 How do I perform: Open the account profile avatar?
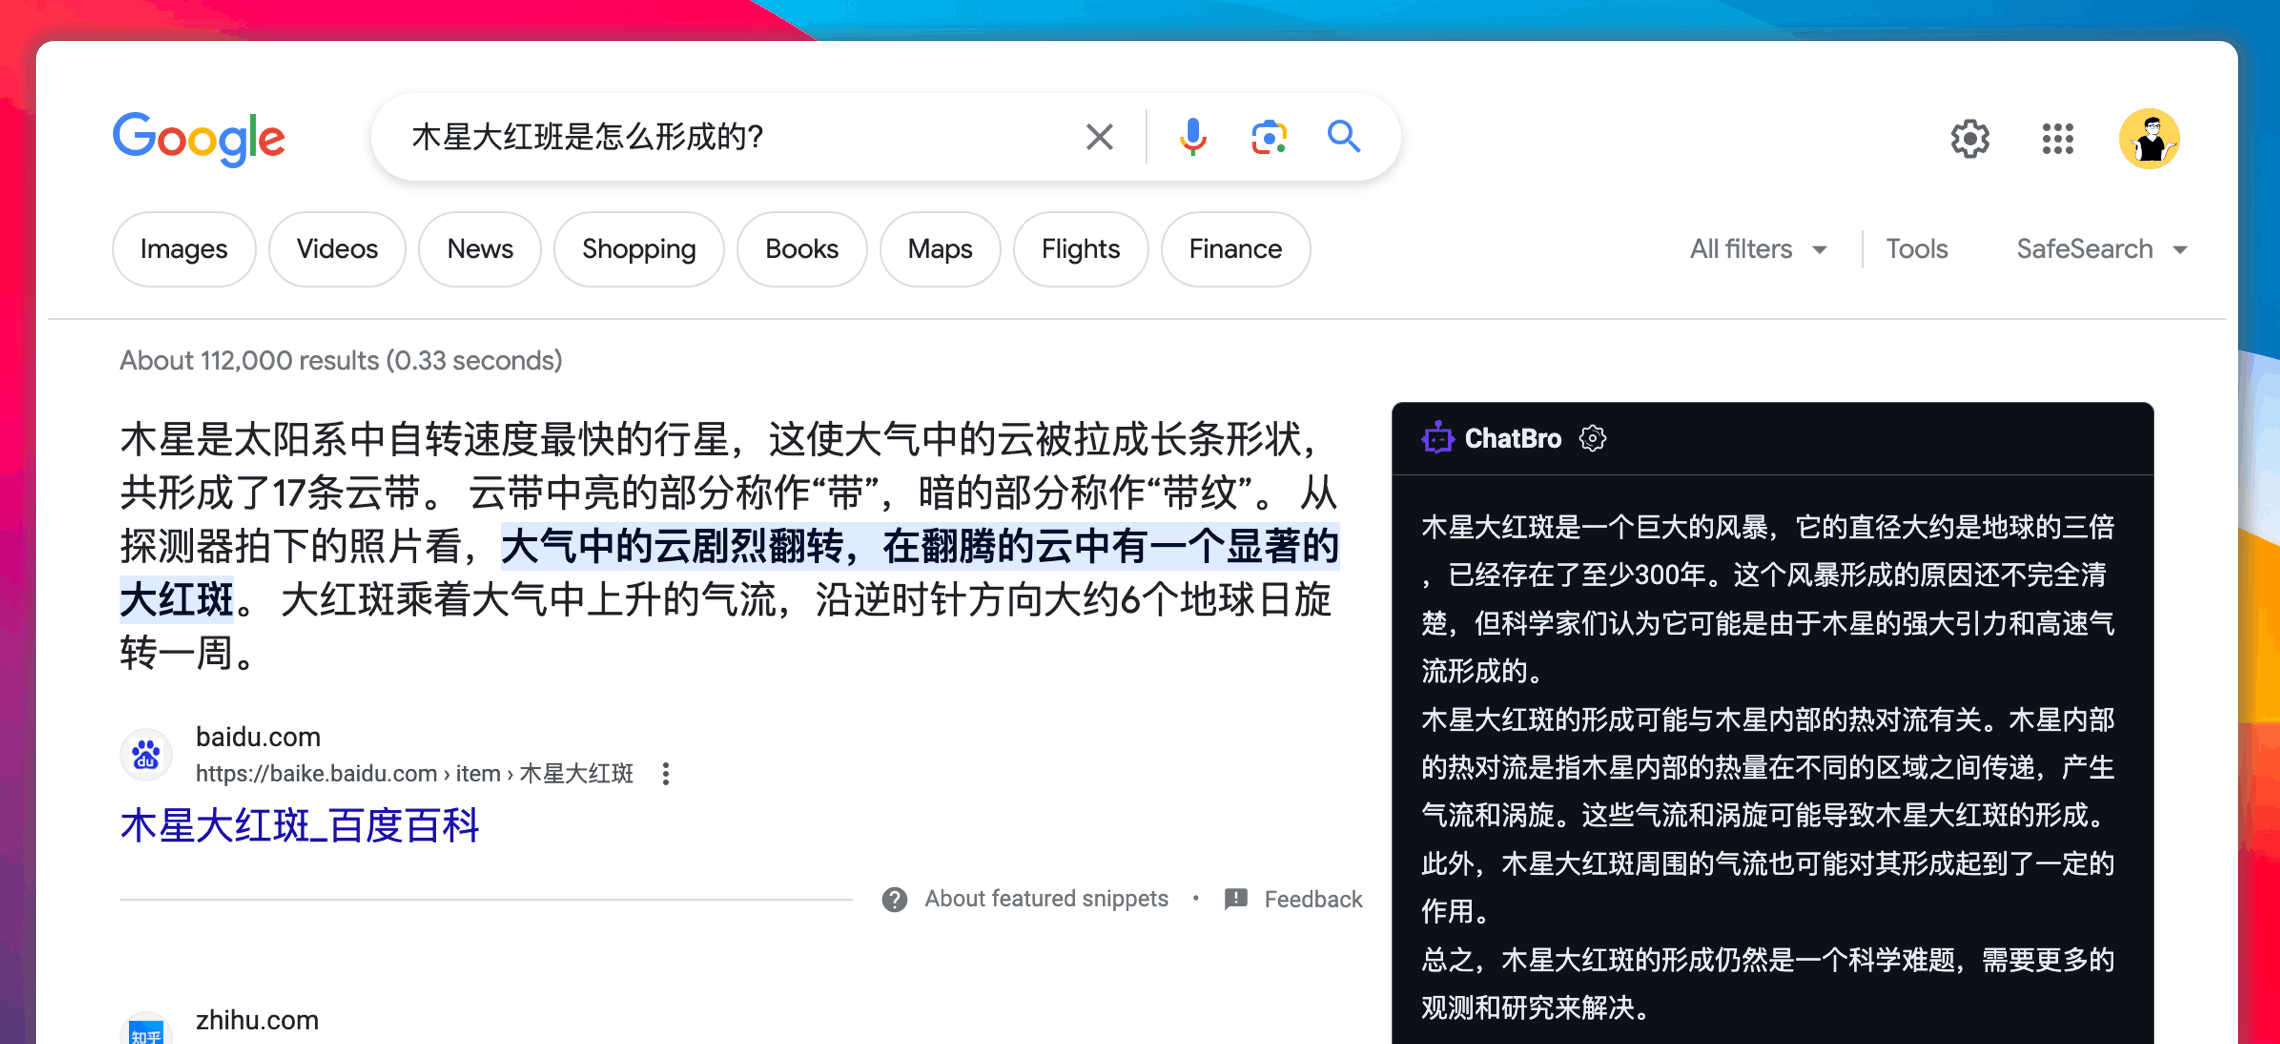[2149, 138]
